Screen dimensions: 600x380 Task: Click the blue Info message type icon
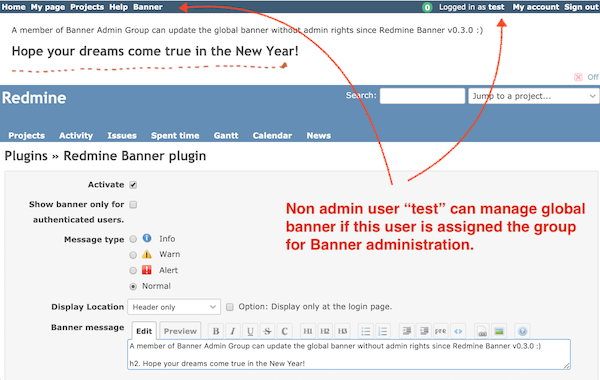(147, 238)
